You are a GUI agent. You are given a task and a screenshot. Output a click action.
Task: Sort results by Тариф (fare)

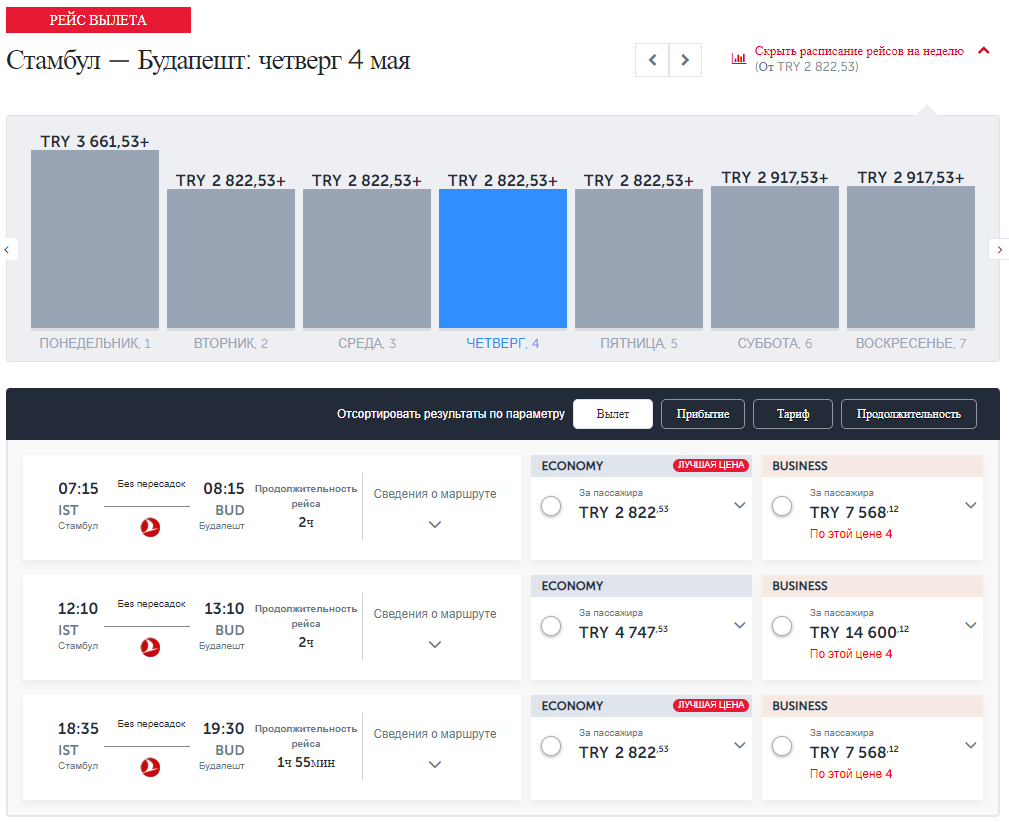coord(792,414)
